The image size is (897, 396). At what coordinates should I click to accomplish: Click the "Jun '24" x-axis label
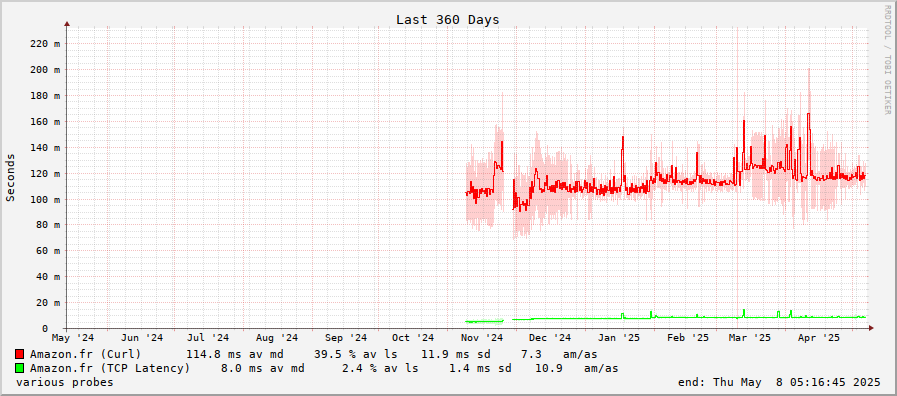coord(142,338)
